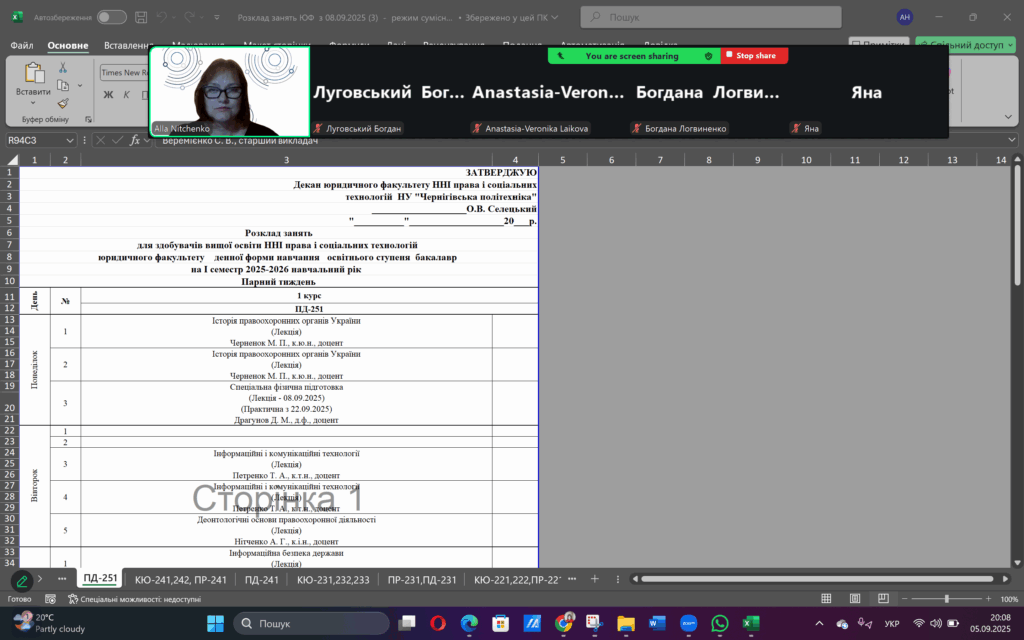Open Word from the taskbar
Image resolution: width=1024 pixels, height=640 pixels.
click(x=657, y=624)
